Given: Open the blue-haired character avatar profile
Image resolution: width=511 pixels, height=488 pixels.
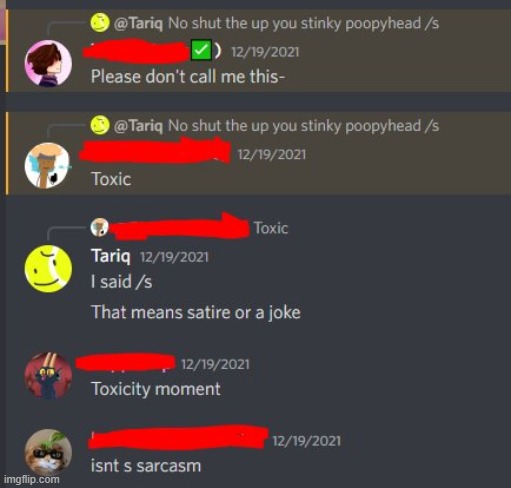Looking at the screenshot, I should (x=48, y=166).
